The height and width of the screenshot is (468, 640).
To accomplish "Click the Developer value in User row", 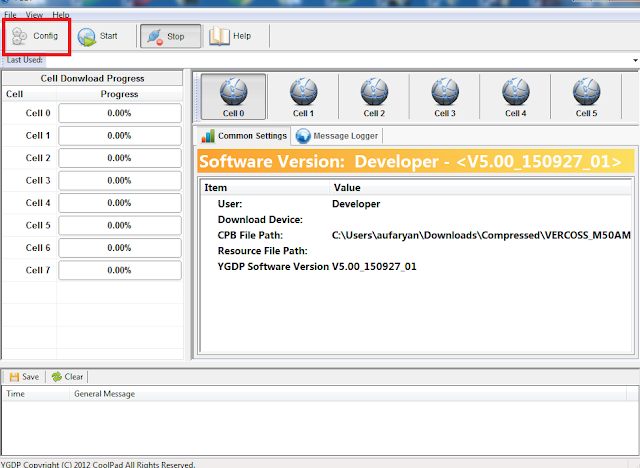I will (x=356, y=204).
